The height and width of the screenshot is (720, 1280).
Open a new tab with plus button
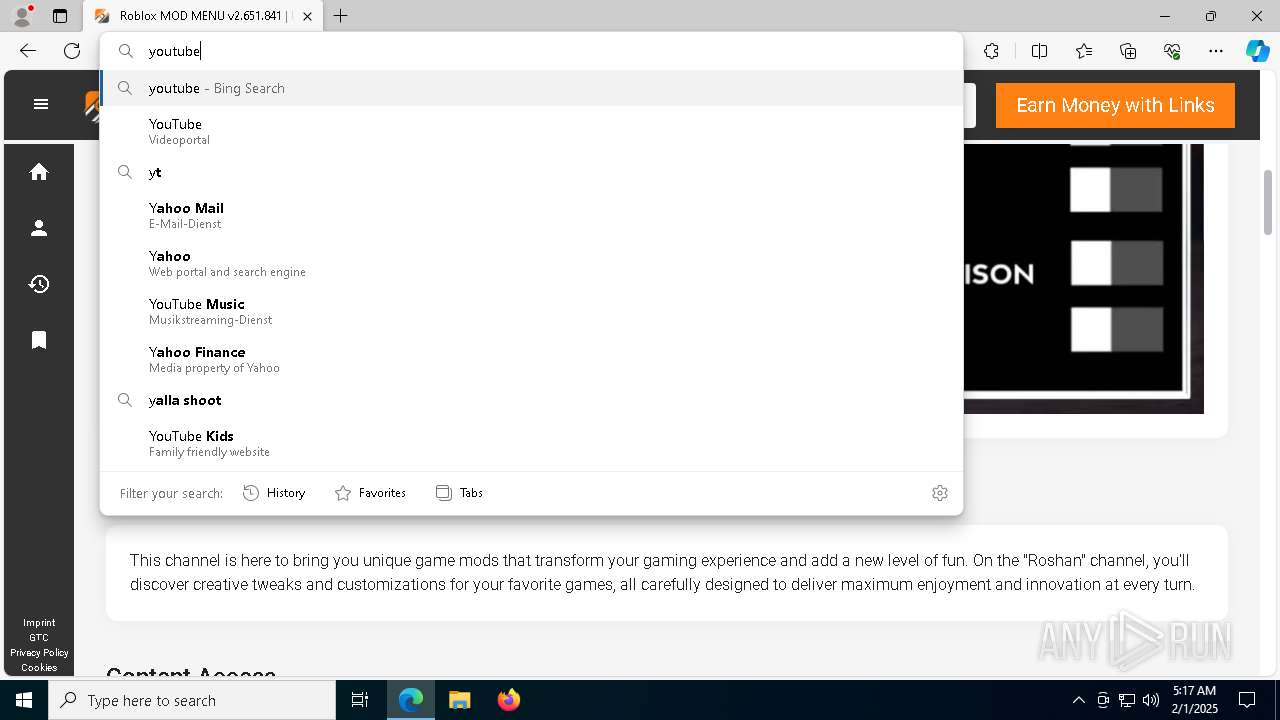341,16
